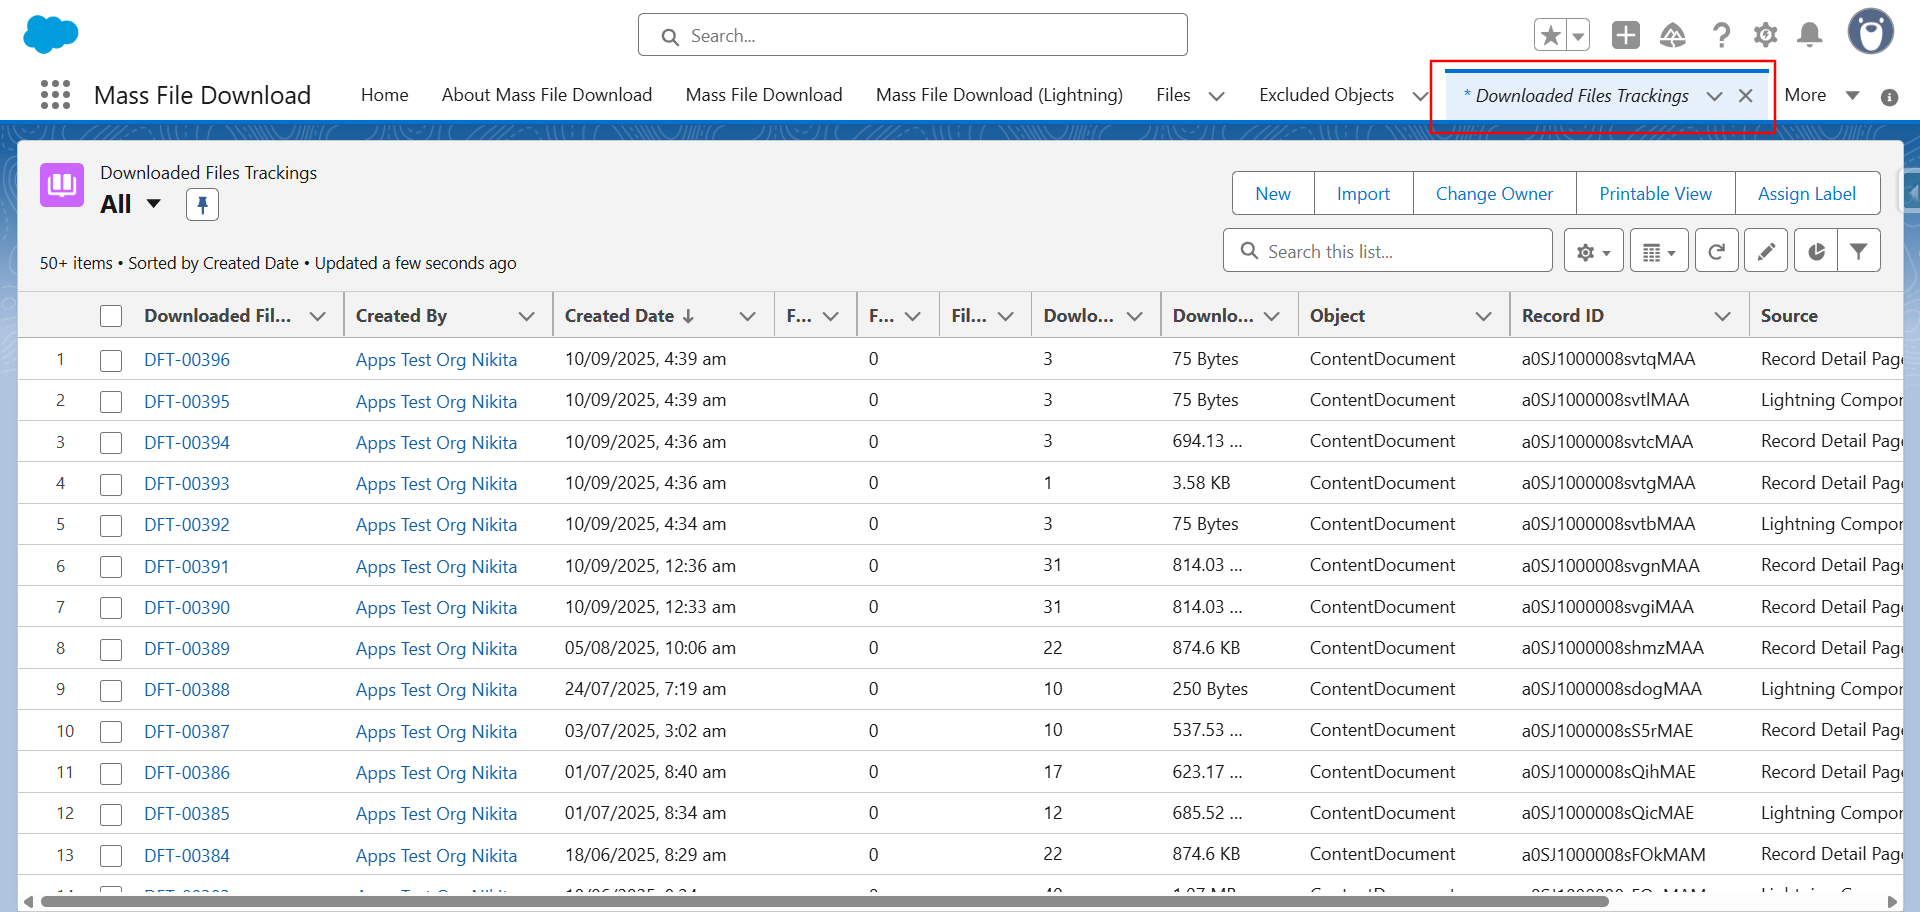Open the Favorites star icon
The width and height of the screenshot is (1920, 912).
coord(1550,36)
